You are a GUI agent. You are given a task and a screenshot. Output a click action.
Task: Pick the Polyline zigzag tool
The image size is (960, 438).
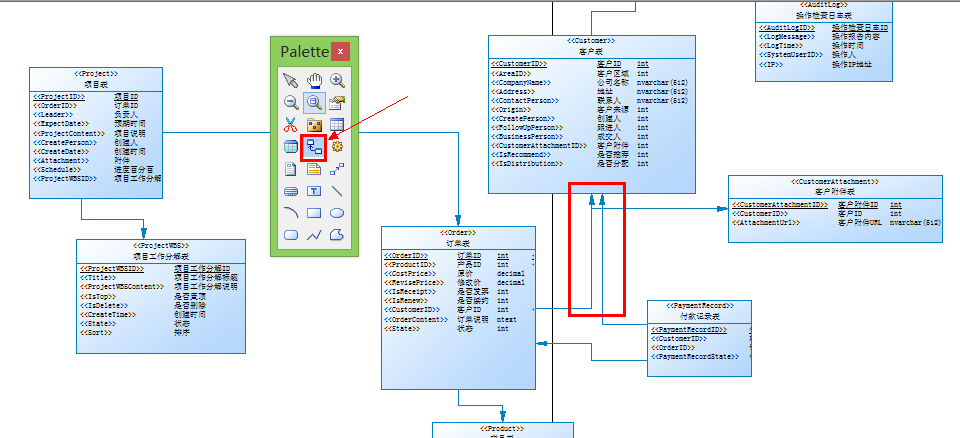pos(314,235)
